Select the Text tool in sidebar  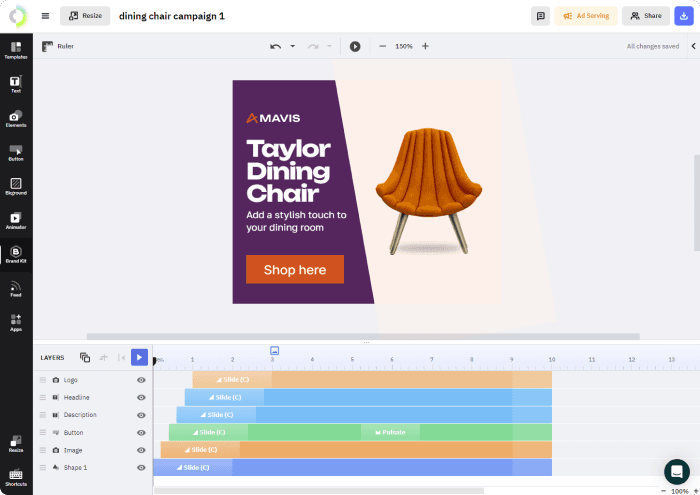15,83
